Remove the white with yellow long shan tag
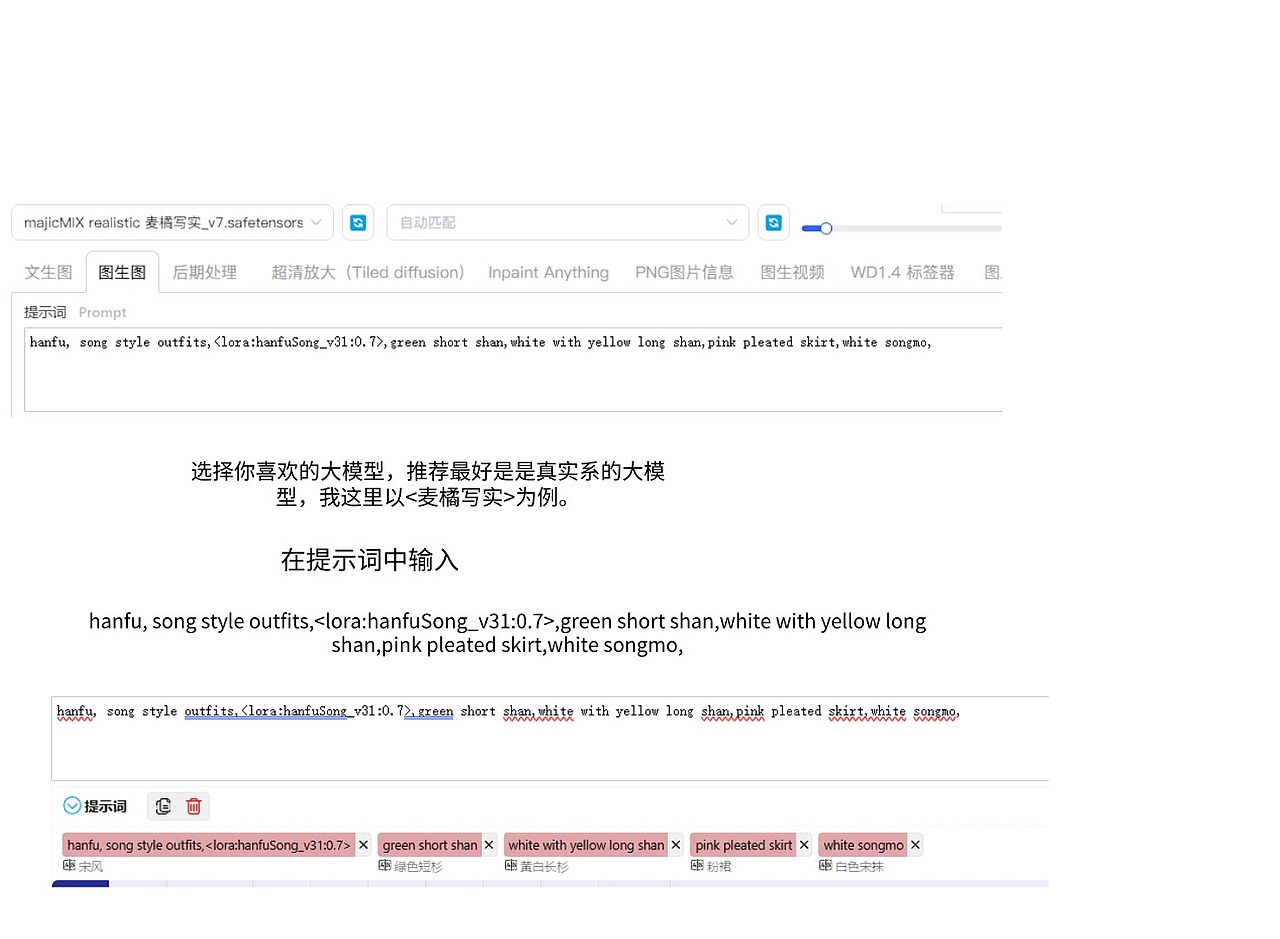 pos(676,845)
